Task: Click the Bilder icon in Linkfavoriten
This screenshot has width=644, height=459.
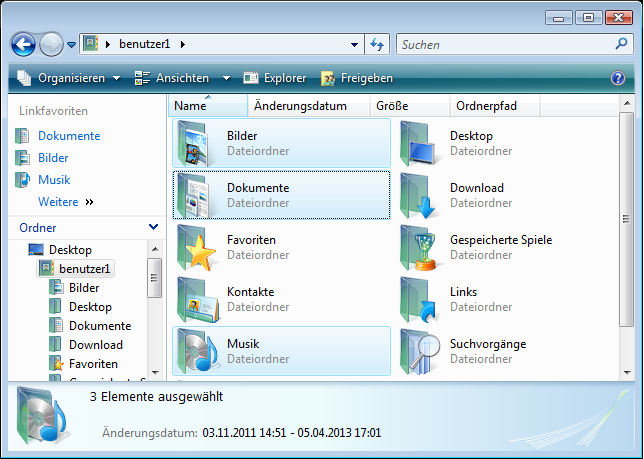Action: coord(22,158)
